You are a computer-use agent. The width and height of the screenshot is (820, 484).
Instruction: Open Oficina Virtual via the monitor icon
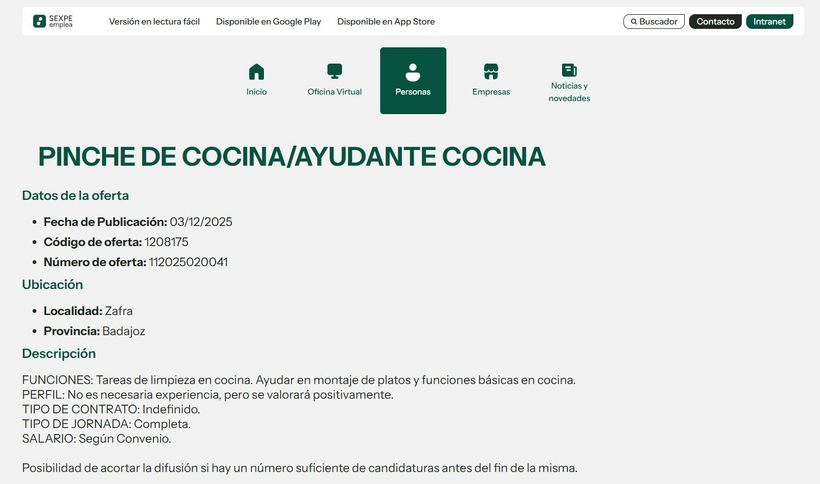pyautogui.click(x=335, y=72)
